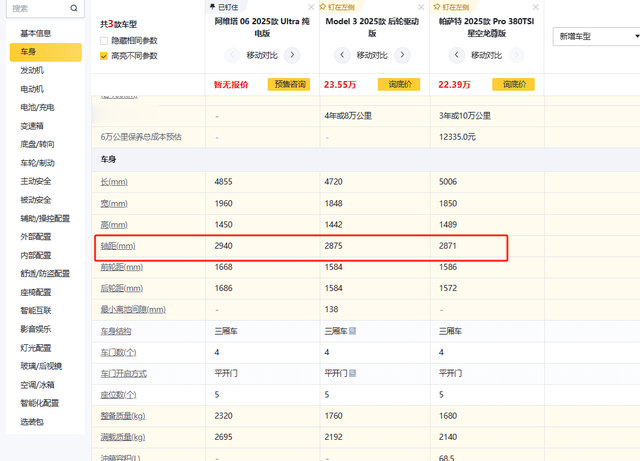This screenshot has width=640, height=461.
Task: Close the 阿维塔 06 column
Action: coord(311,7)
